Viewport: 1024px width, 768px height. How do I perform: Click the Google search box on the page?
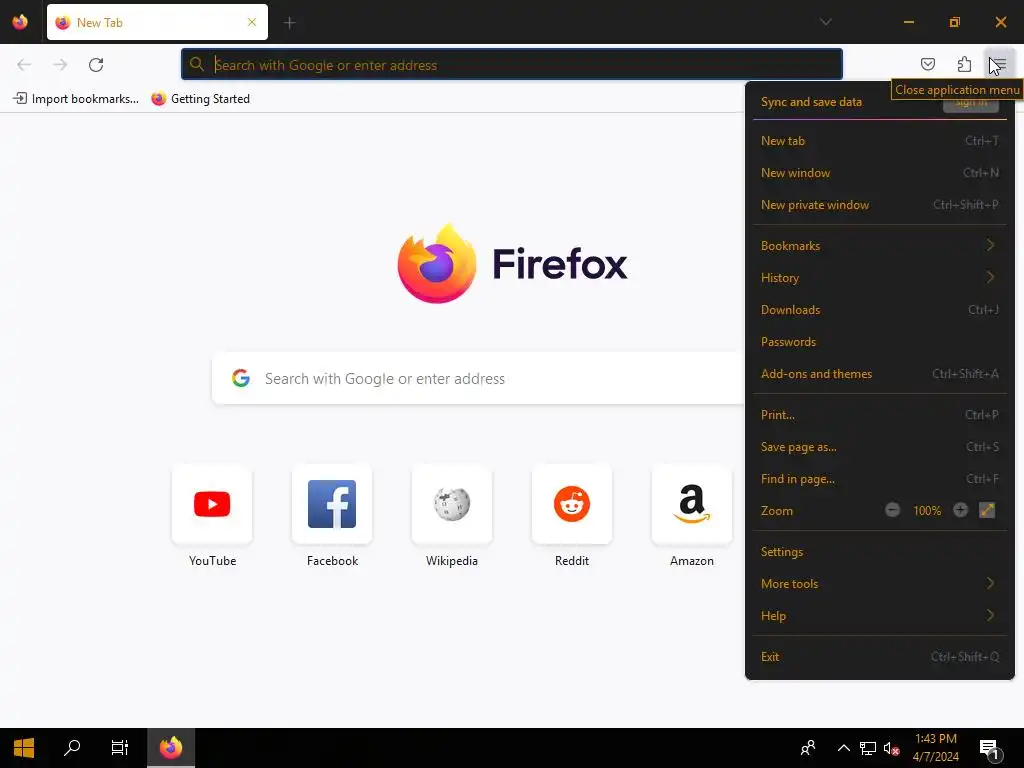(478, 378)
